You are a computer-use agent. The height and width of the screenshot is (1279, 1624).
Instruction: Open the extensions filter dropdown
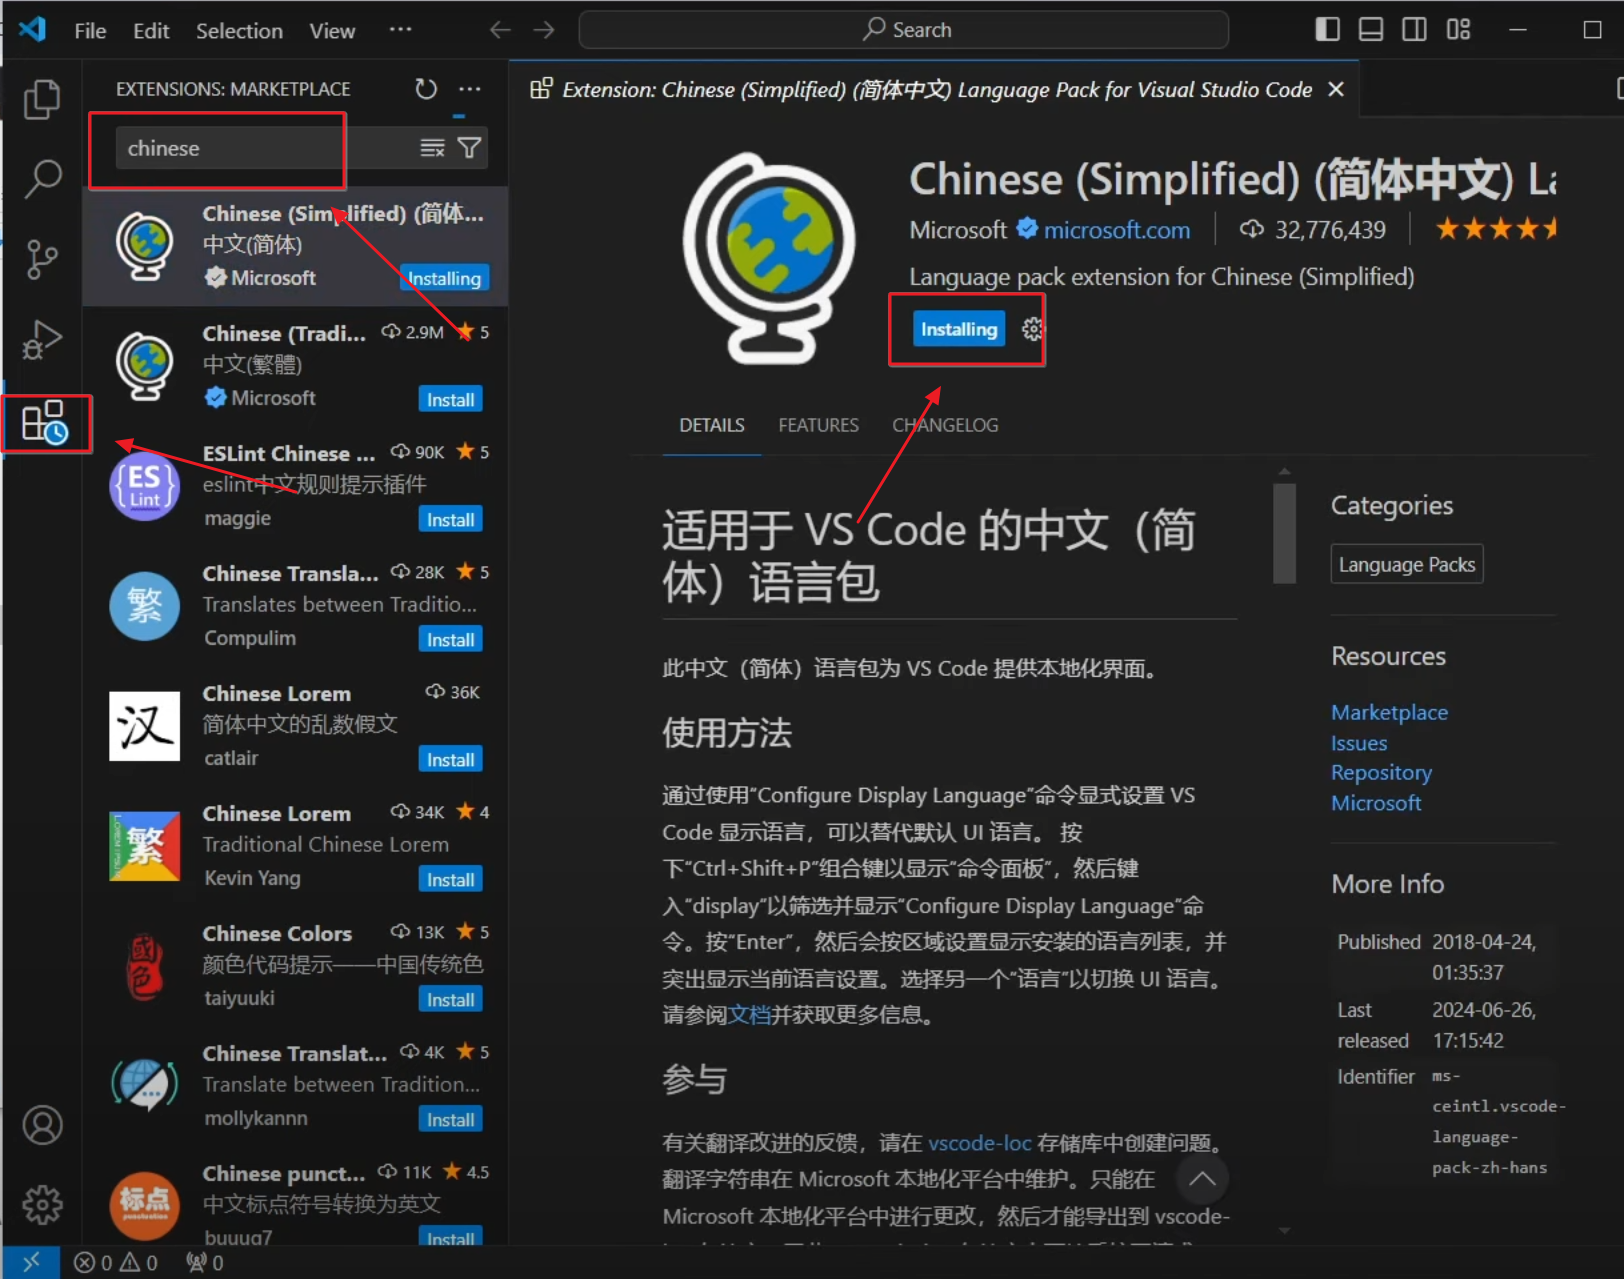[x=469, y=148]
